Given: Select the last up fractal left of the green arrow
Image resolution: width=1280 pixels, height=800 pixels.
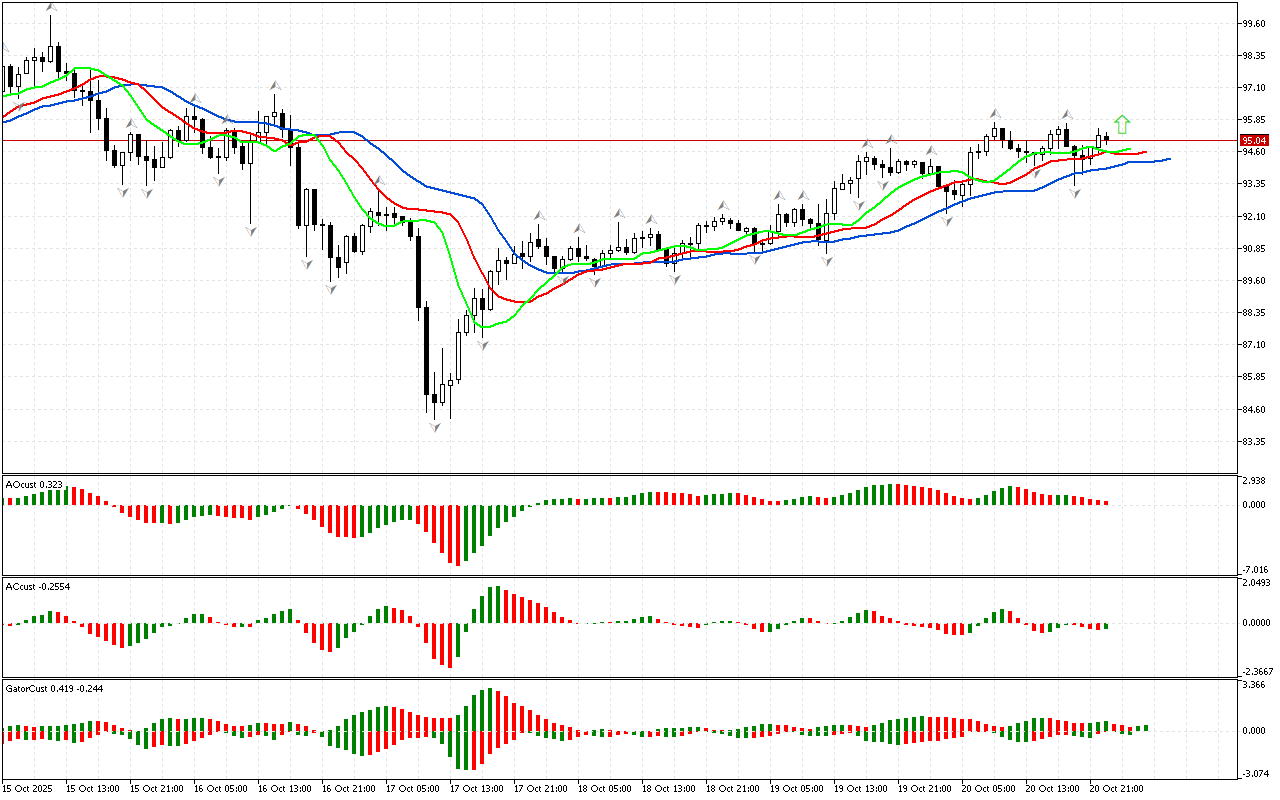Looking at the screenshot, I should 1066,115.
